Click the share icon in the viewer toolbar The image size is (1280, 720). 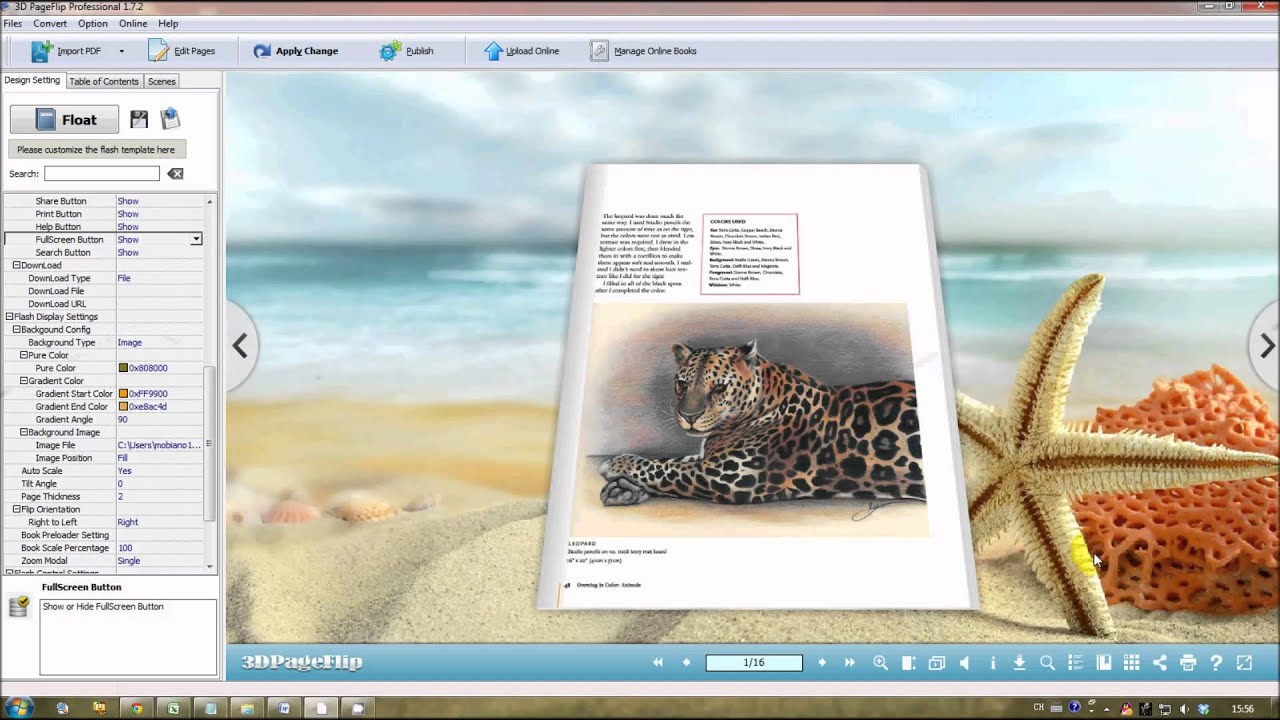(x=1160, y=663)
